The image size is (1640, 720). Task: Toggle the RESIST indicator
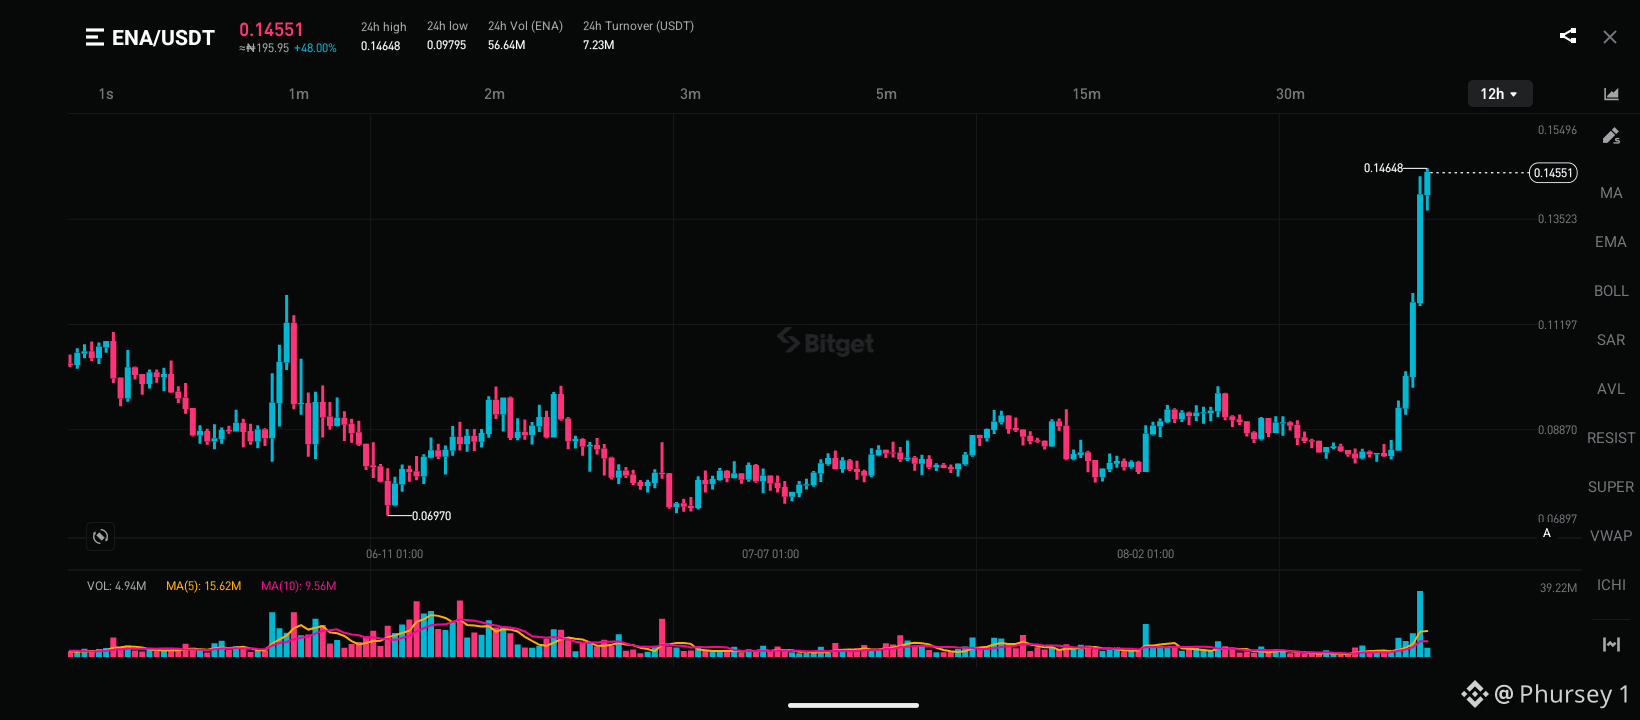[1611, 438]
